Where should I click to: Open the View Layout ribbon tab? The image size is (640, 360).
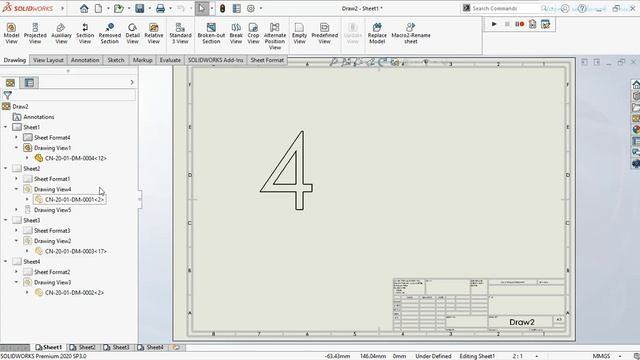(x=49, y=60)
